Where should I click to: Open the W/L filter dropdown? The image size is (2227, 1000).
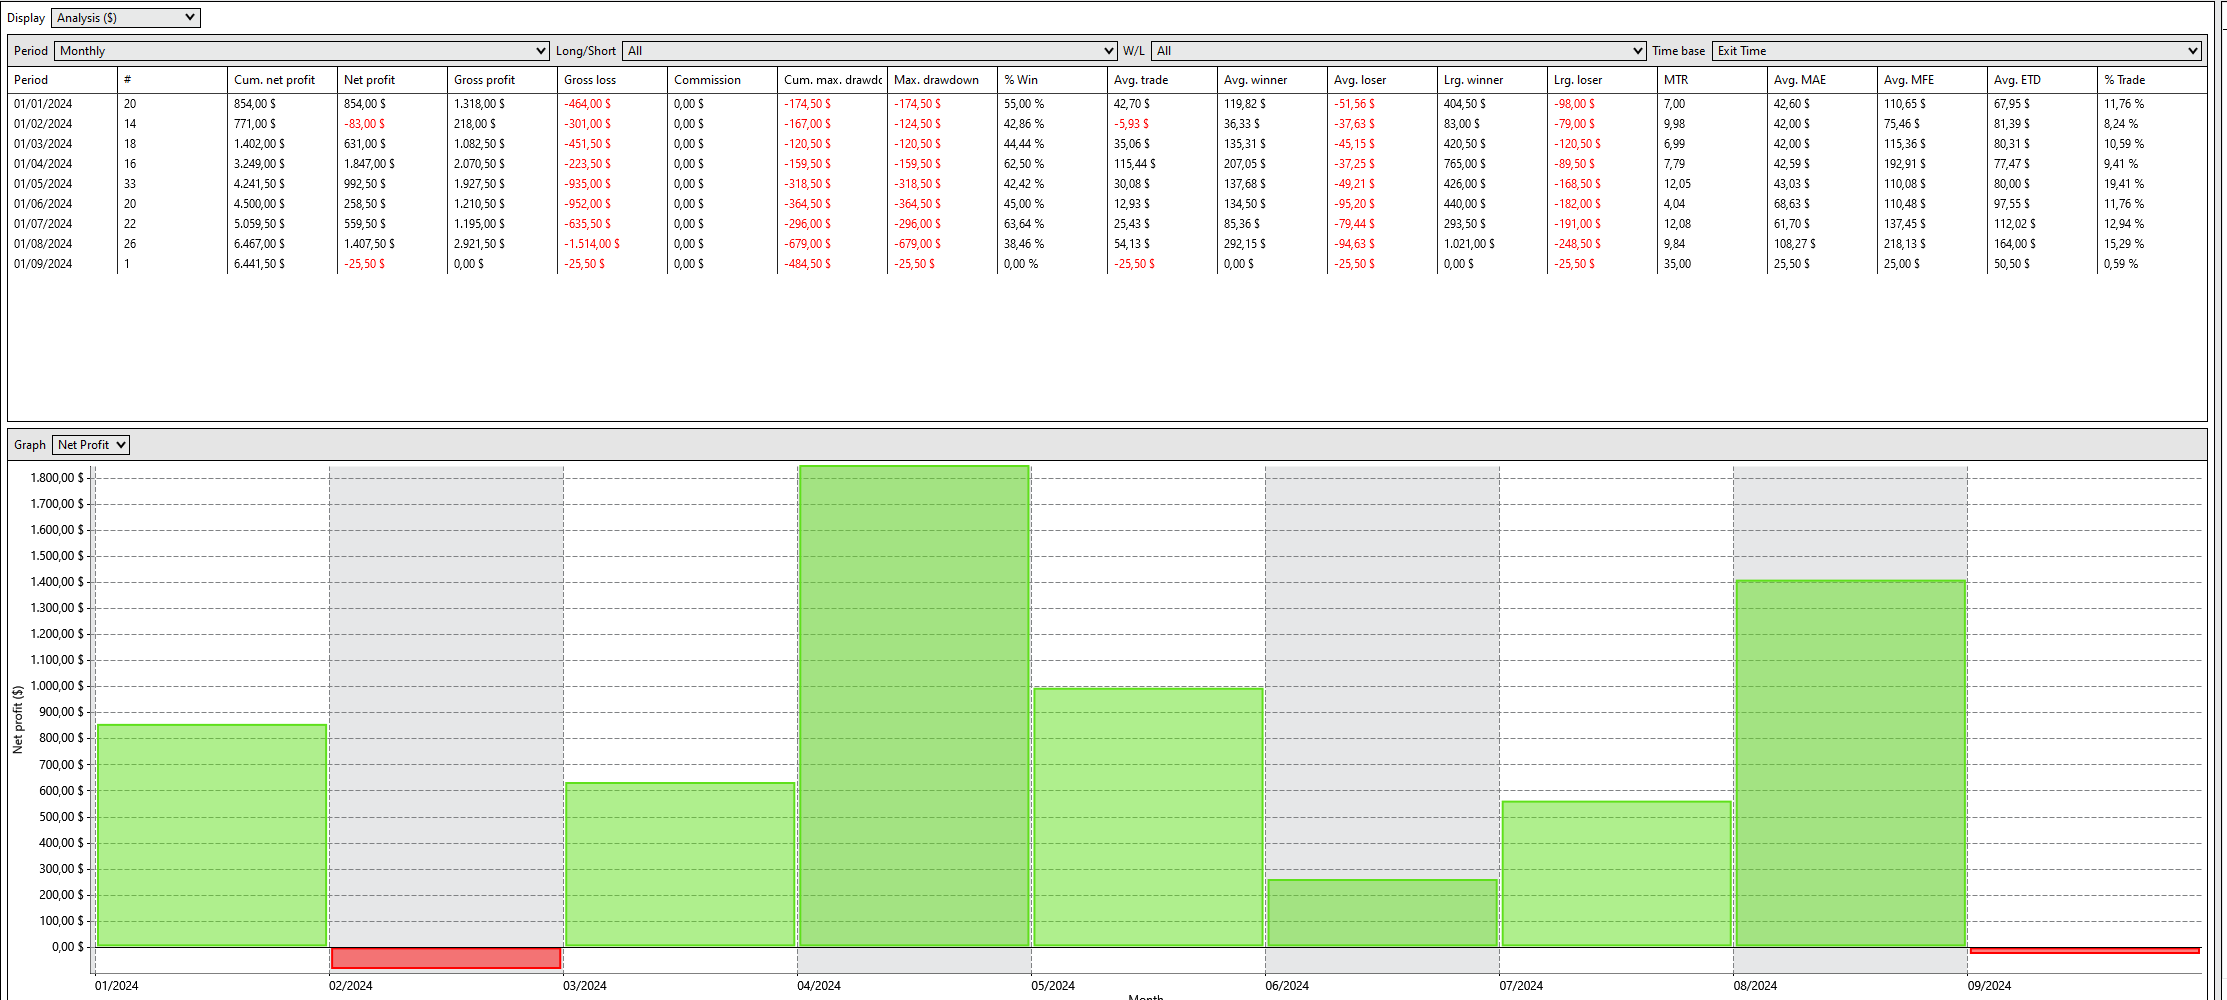click(x=1398, y=51)
